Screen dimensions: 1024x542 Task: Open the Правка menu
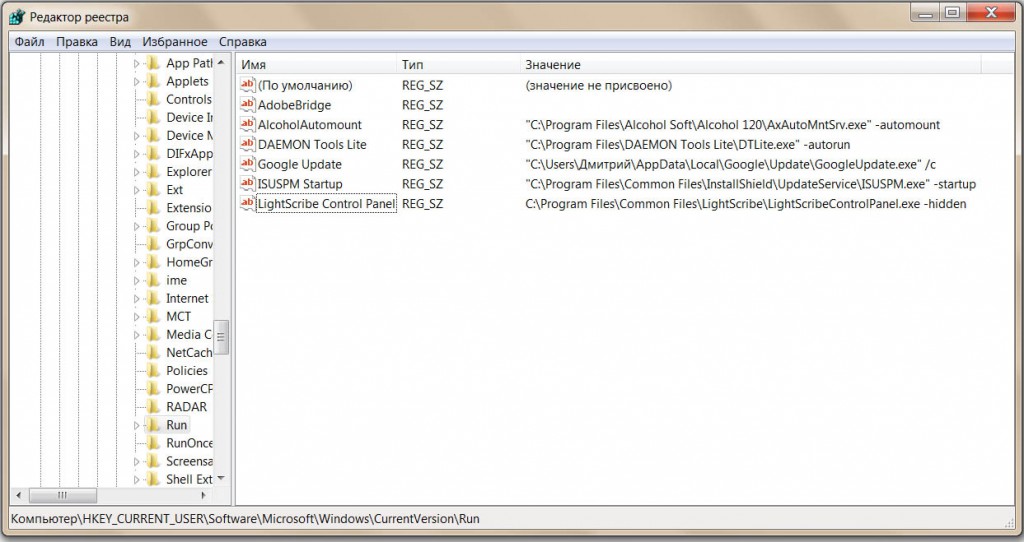[x=76, y=42]
